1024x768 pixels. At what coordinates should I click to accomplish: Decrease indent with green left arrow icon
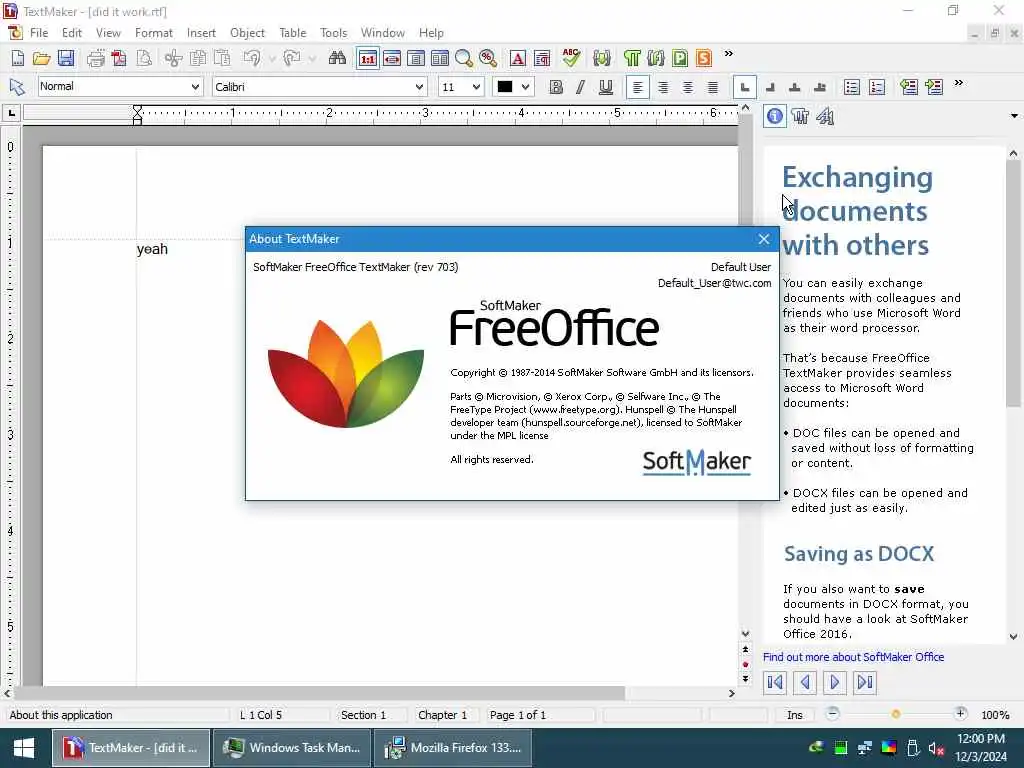tap(909, 87)
